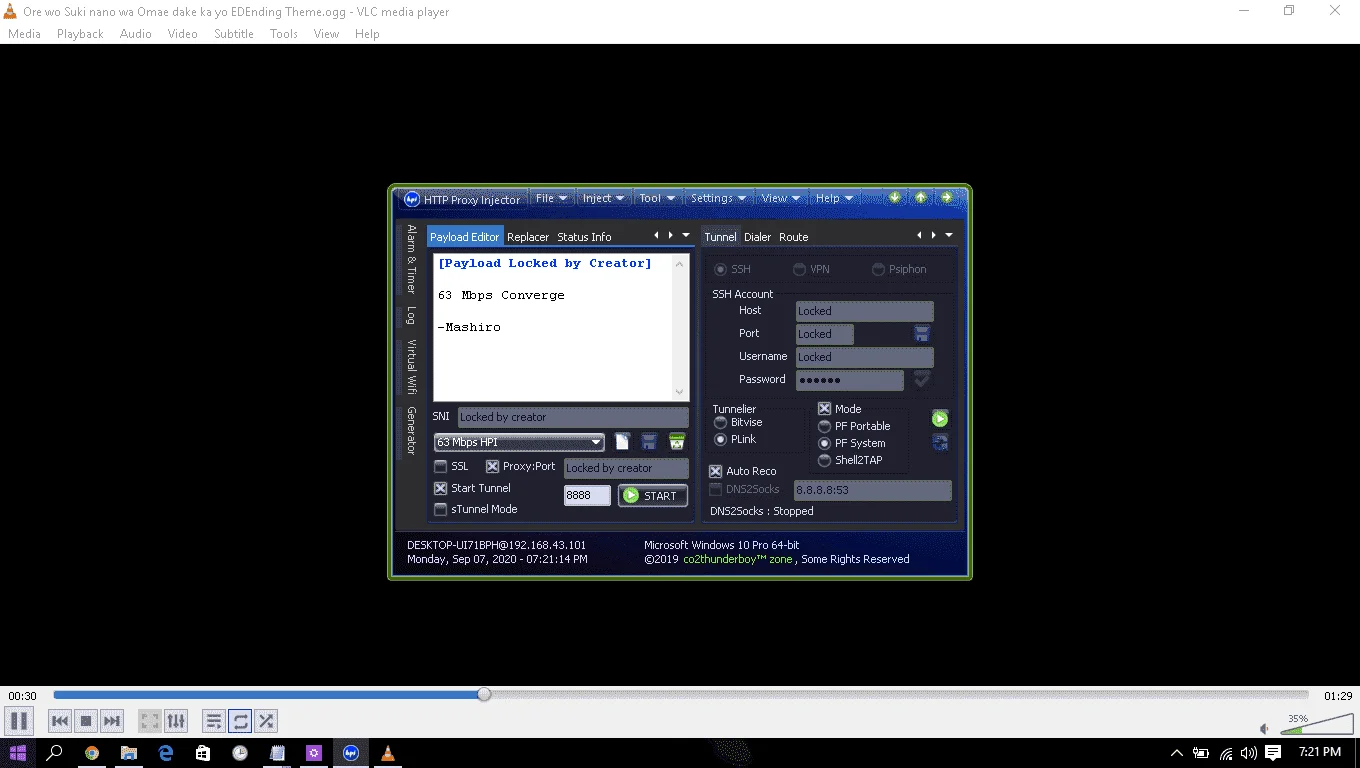Image resolution: width=1360 pixels, height=768 pixels.
Task: Pause playback in VLC
Action: (x=19, y=720)
